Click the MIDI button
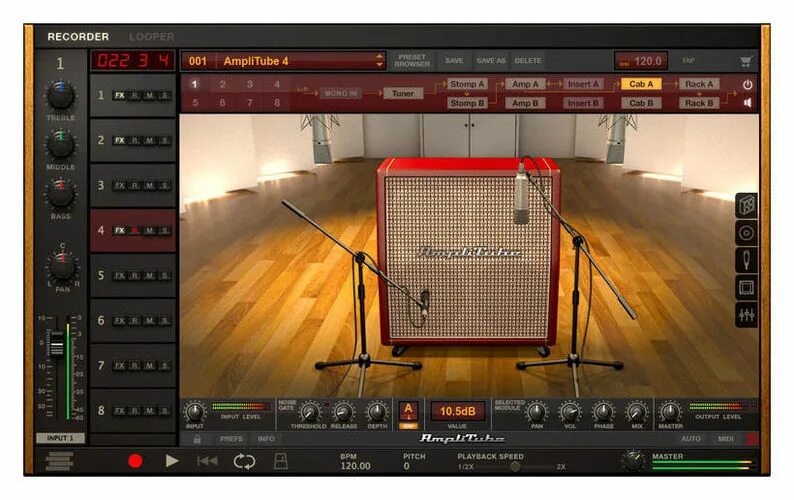 pyautogui.click(x=726, y=439)
